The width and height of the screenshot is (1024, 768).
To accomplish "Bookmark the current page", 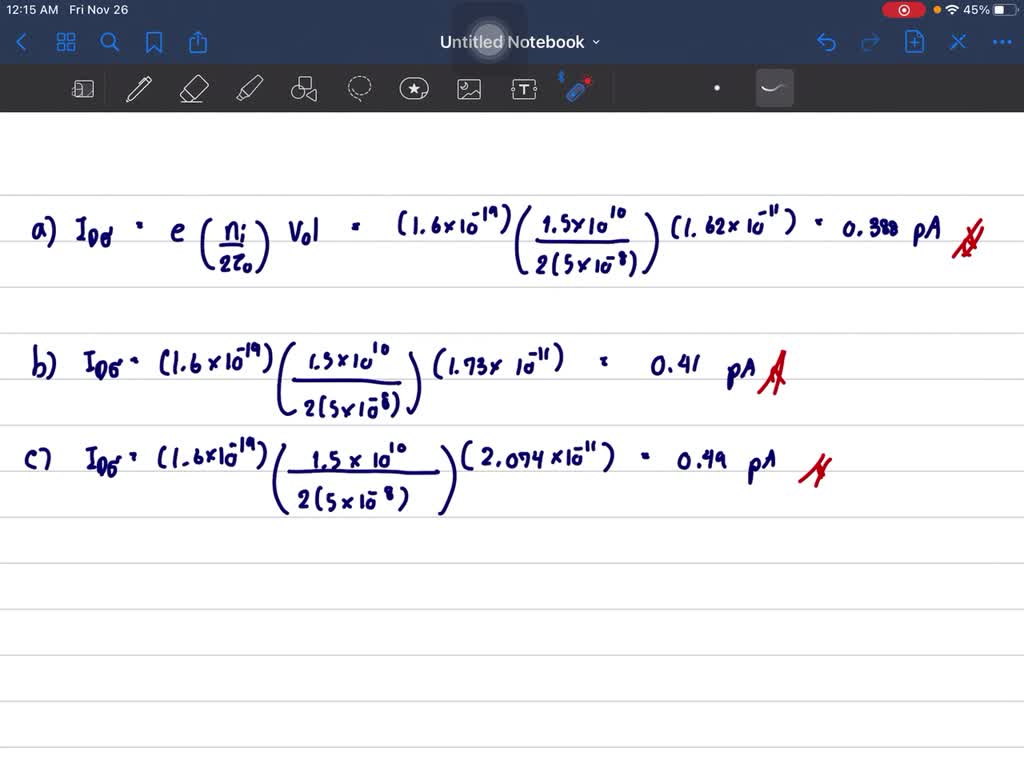I will click(154, 42).
